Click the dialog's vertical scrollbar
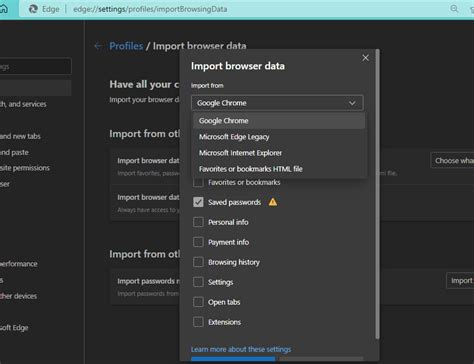Screen dimensions: 474x364 [377, 194]
